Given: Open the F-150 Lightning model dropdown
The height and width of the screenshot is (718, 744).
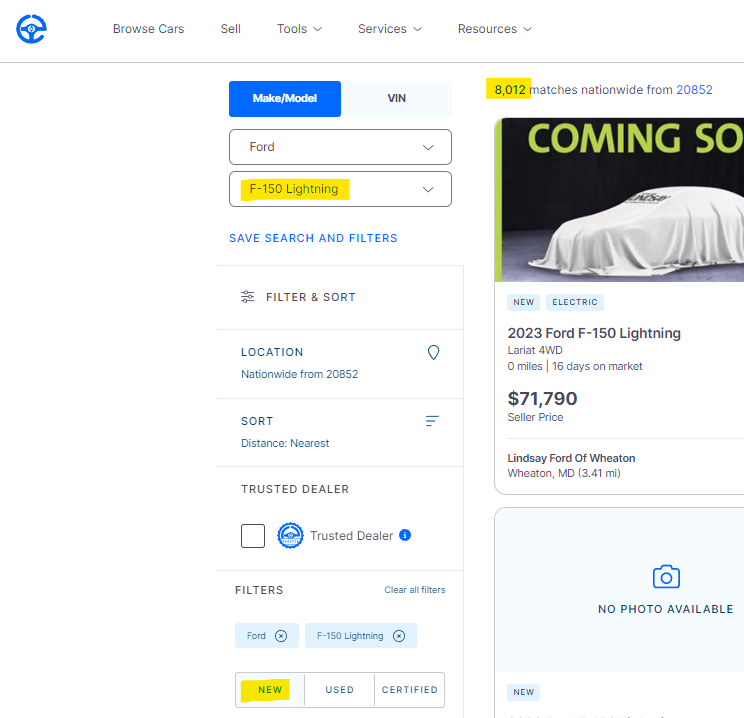Looking at the screenshot, I should 340,189.
